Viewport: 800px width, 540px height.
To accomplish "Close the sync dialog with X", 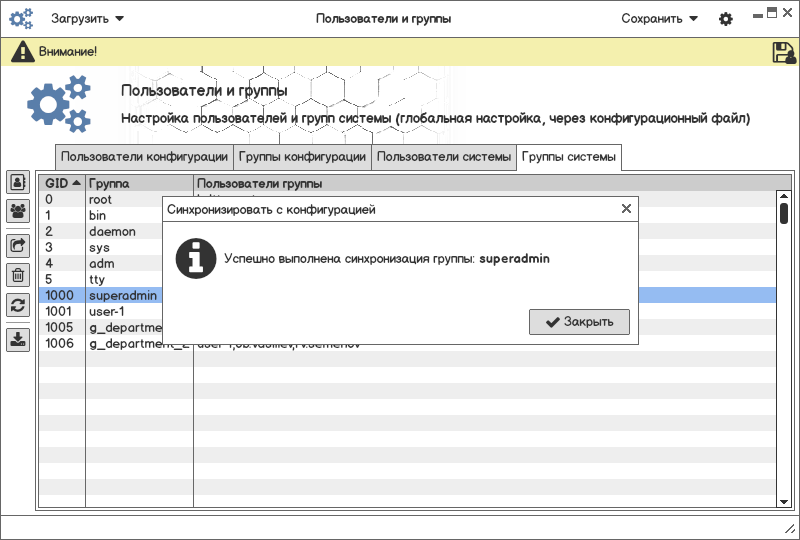I will coord(626,209).
